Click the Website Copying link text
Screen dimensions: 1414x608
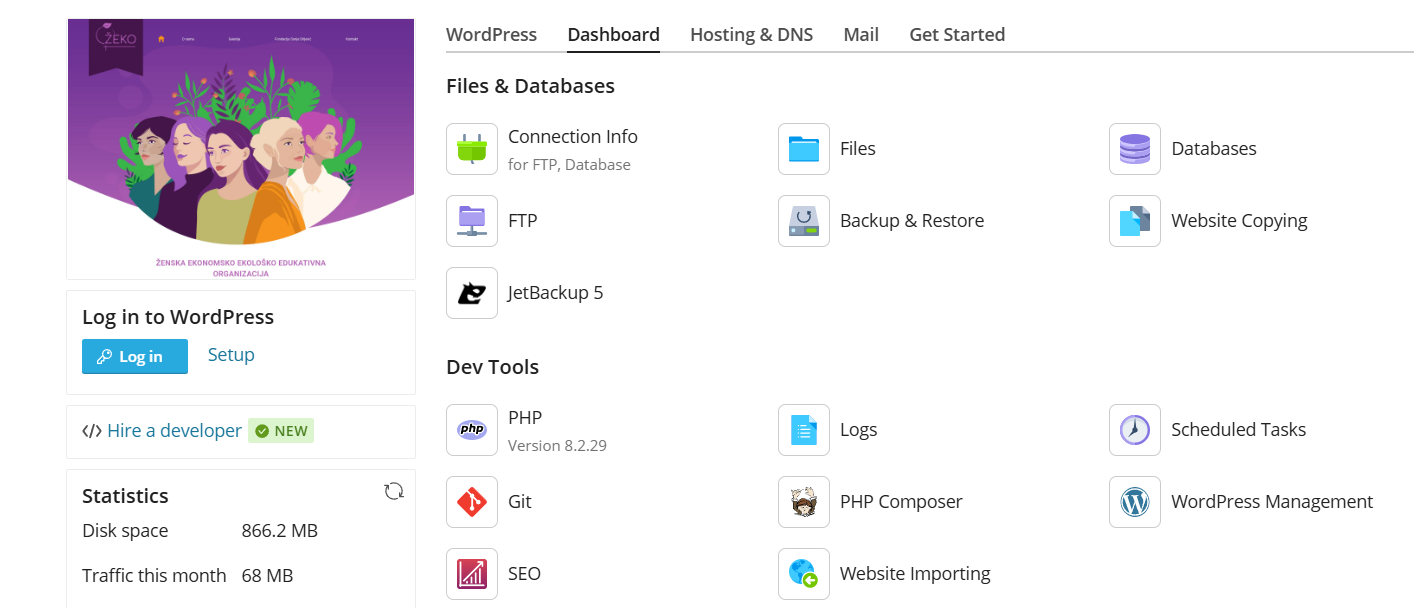(x=1239, y=221)
